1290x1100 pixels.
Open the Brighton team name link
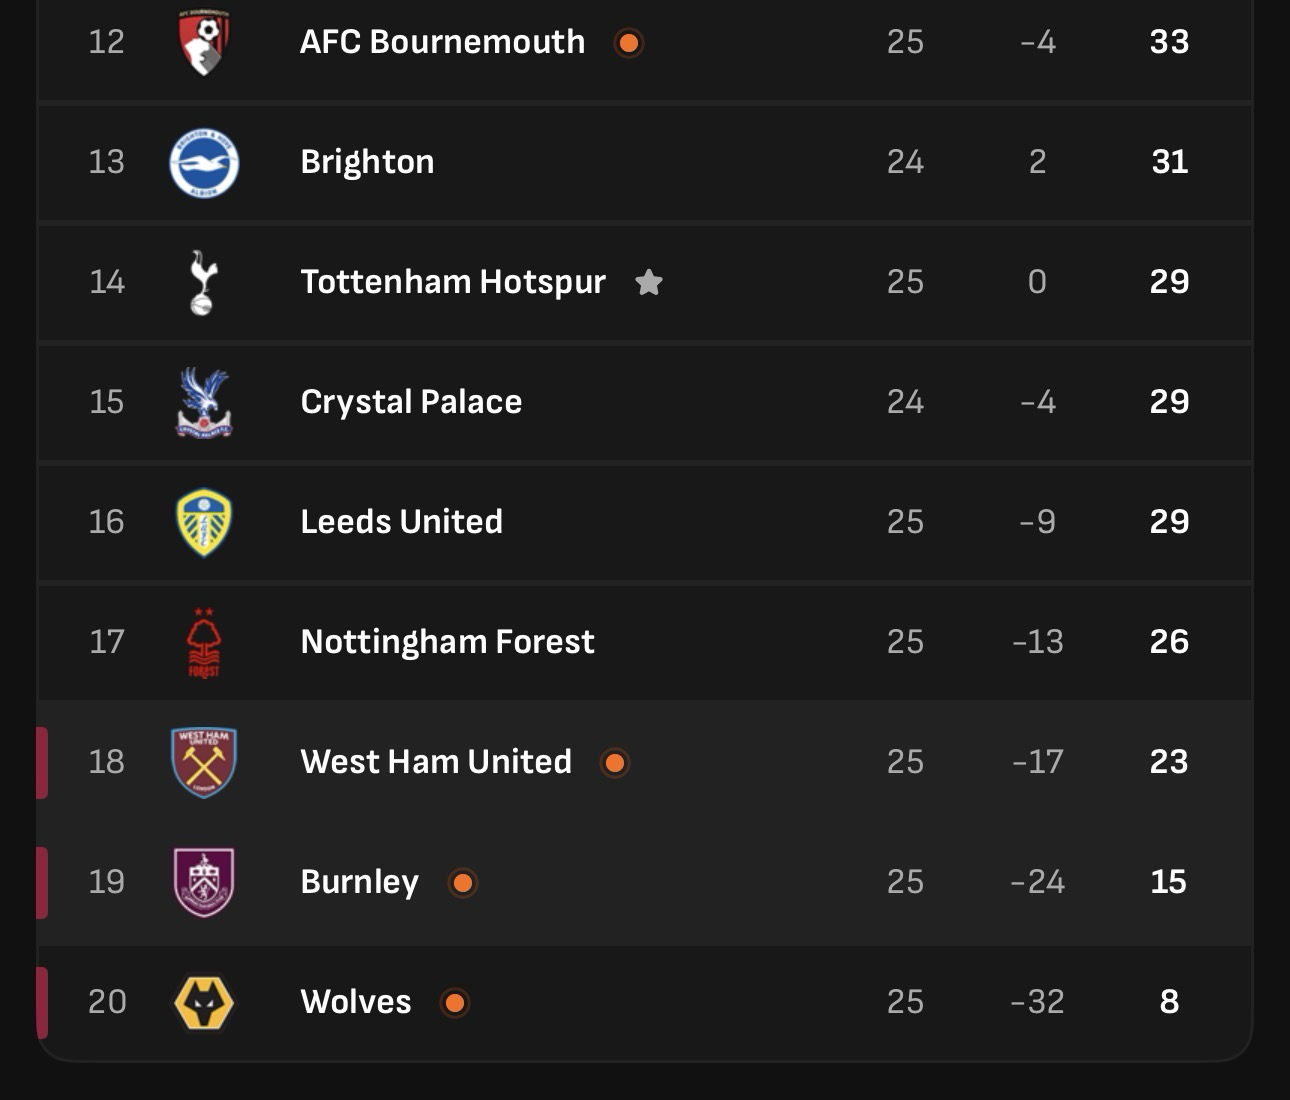pos(367,162)
